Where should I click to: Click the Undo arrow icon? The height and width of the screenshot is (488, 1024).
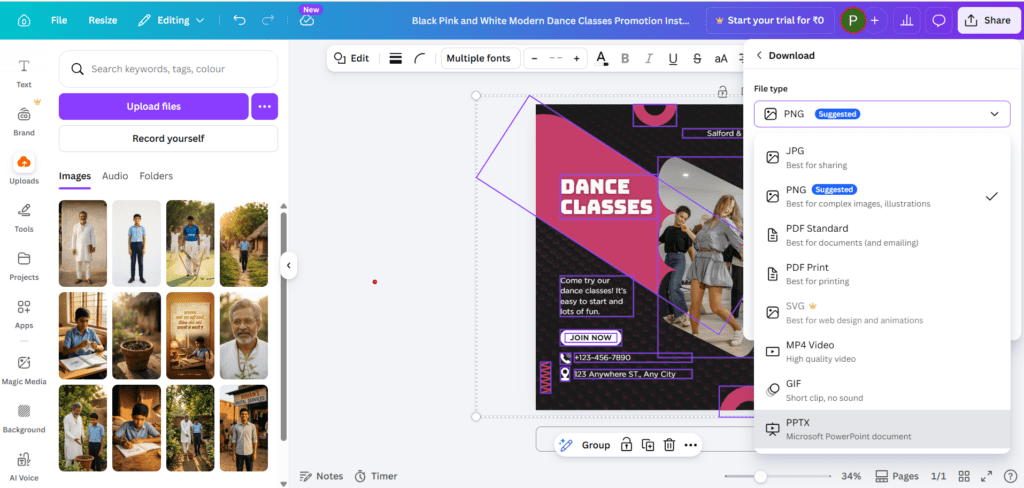tap(238, 20)
